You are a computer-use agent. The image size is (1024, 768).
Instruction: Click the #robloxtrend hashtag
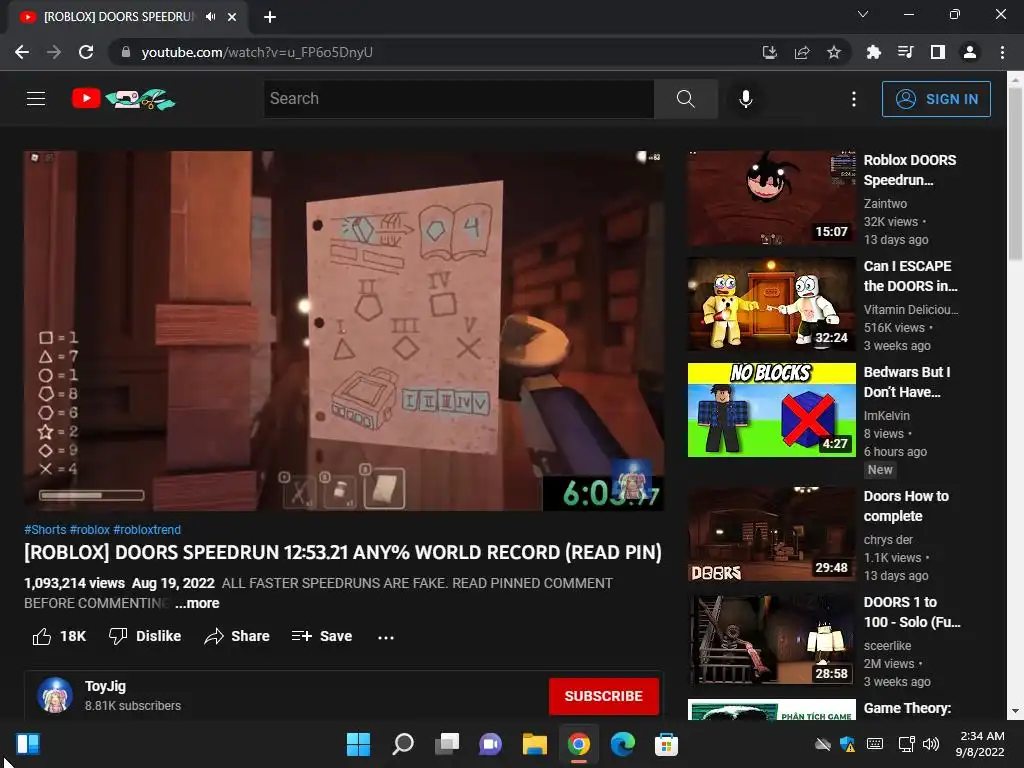pos(147,530)
